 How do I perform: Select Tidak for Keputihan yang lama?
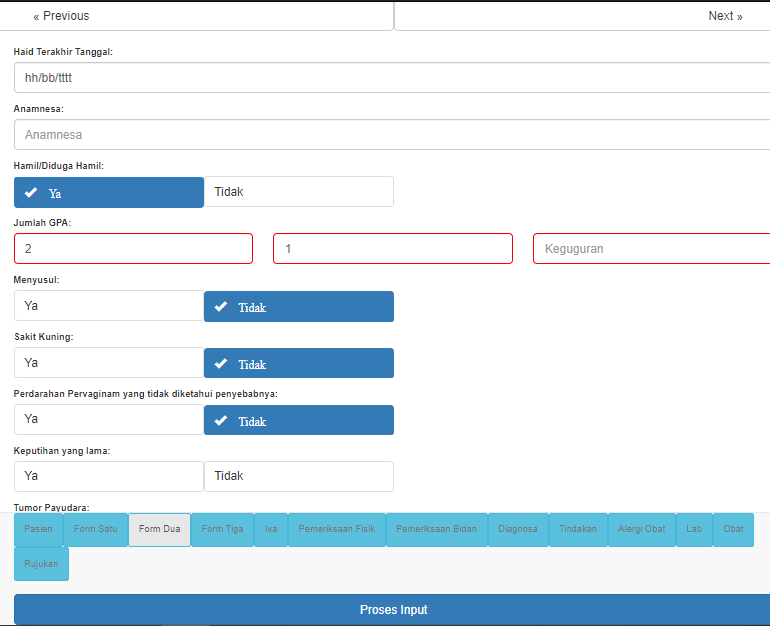point(299,476)
